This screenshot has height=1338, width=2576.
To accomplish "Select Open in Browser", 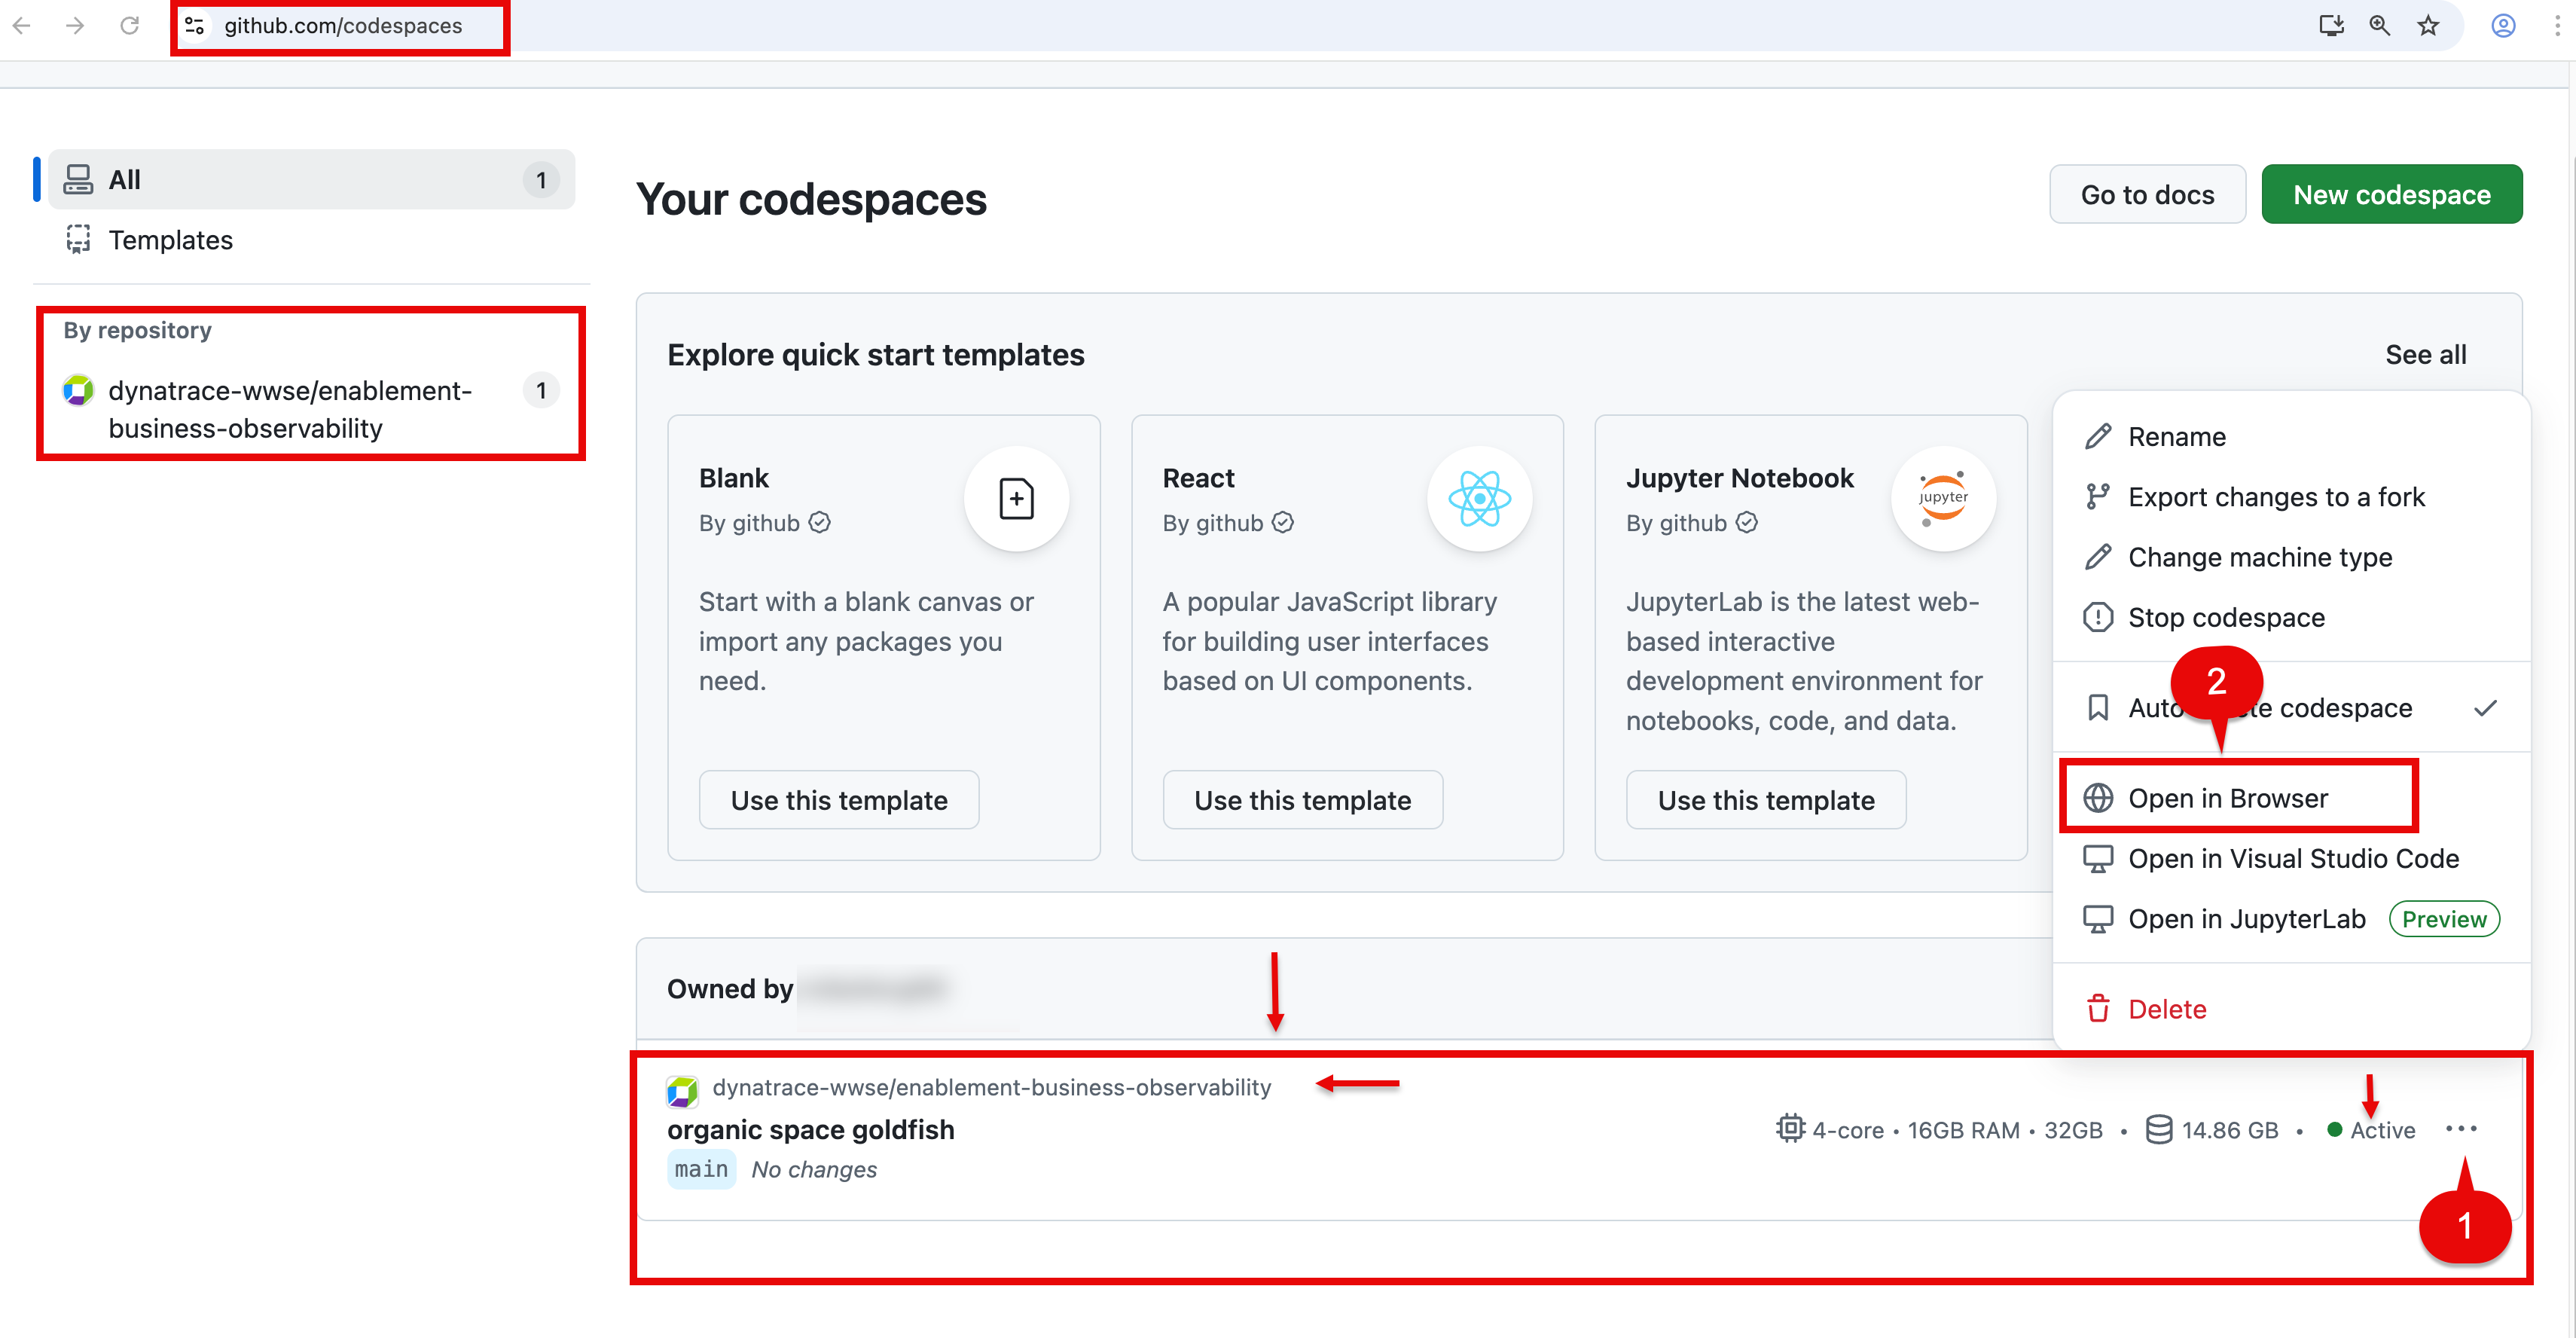I will [2291, 798].
